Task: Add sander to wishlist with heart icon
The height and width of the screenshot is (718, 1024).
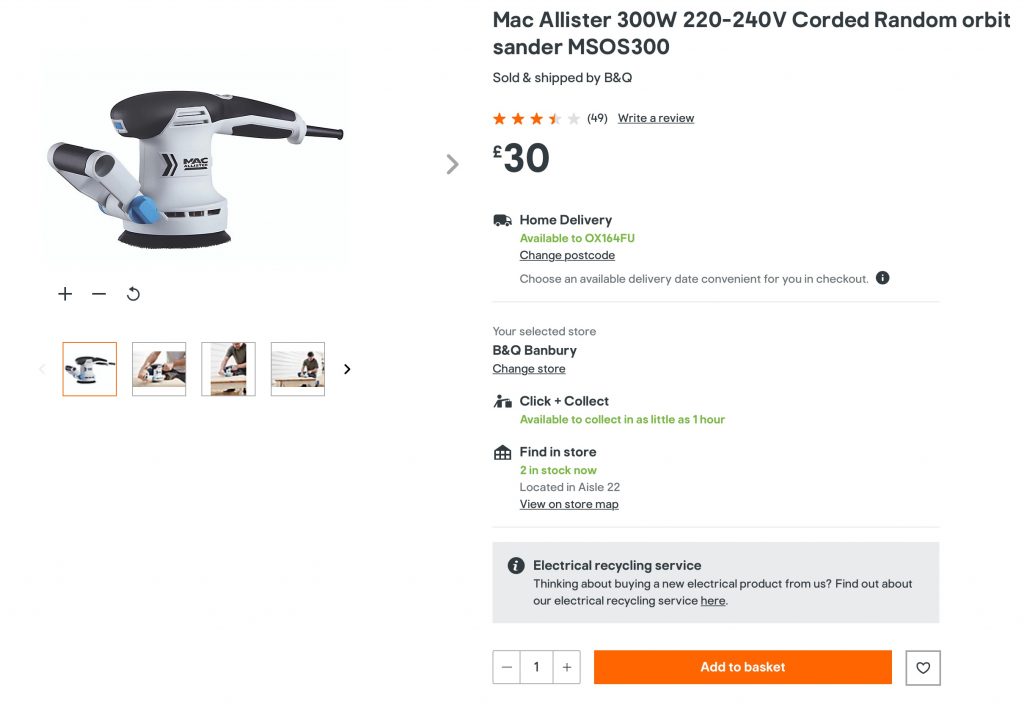Action: (x=922, y=668)
